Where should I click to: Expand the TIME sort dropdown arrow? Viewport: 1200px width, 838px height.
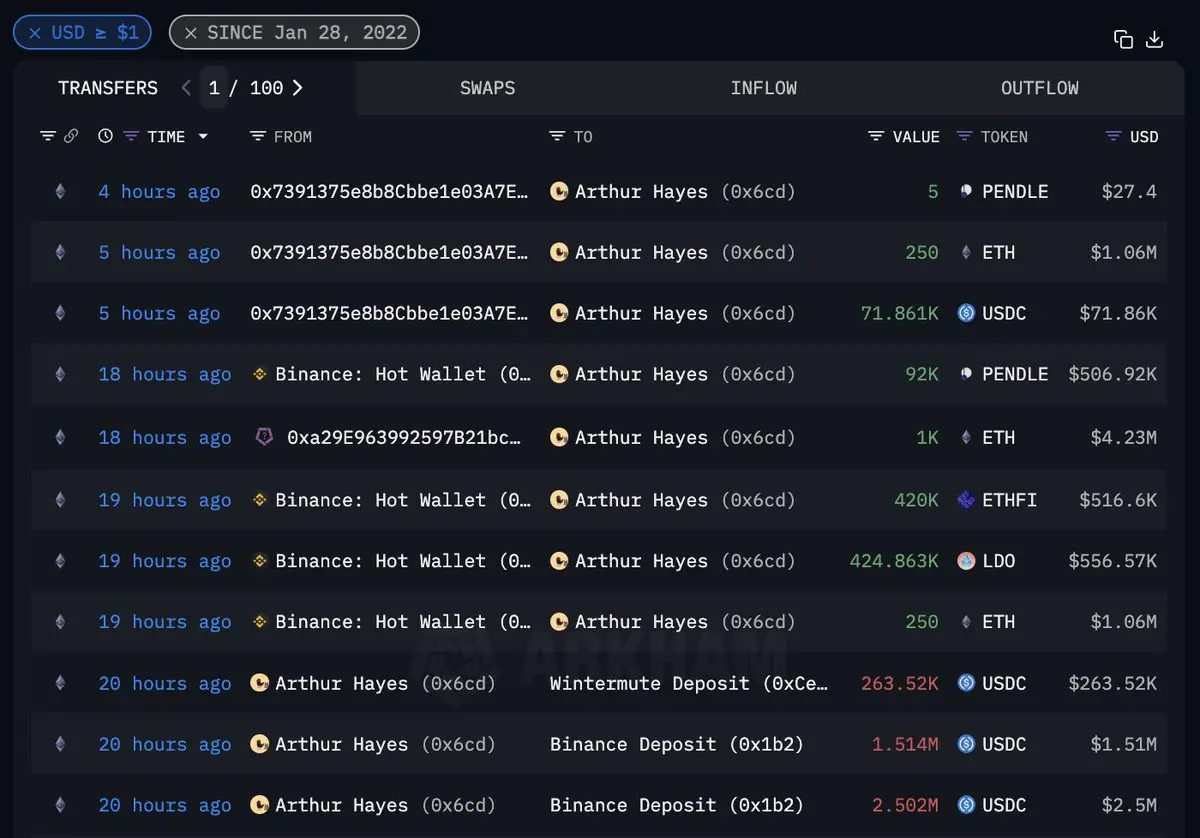203,136
